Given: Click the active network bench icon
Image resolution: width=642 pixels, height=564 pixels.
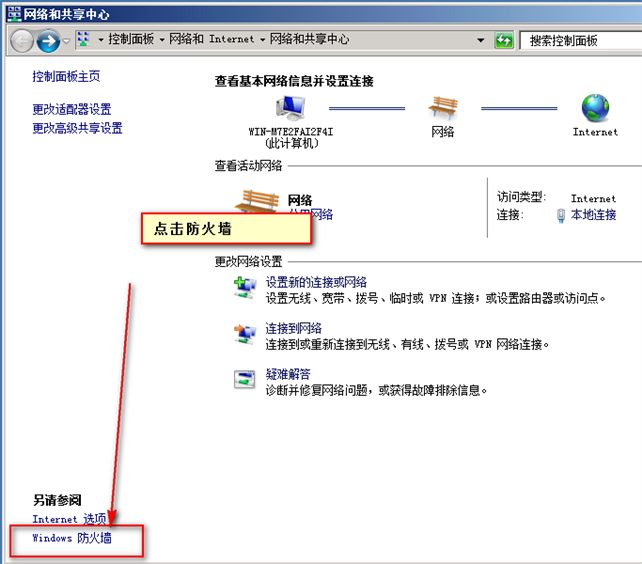Looking at the screenshot, I should (x=257, y=201).
